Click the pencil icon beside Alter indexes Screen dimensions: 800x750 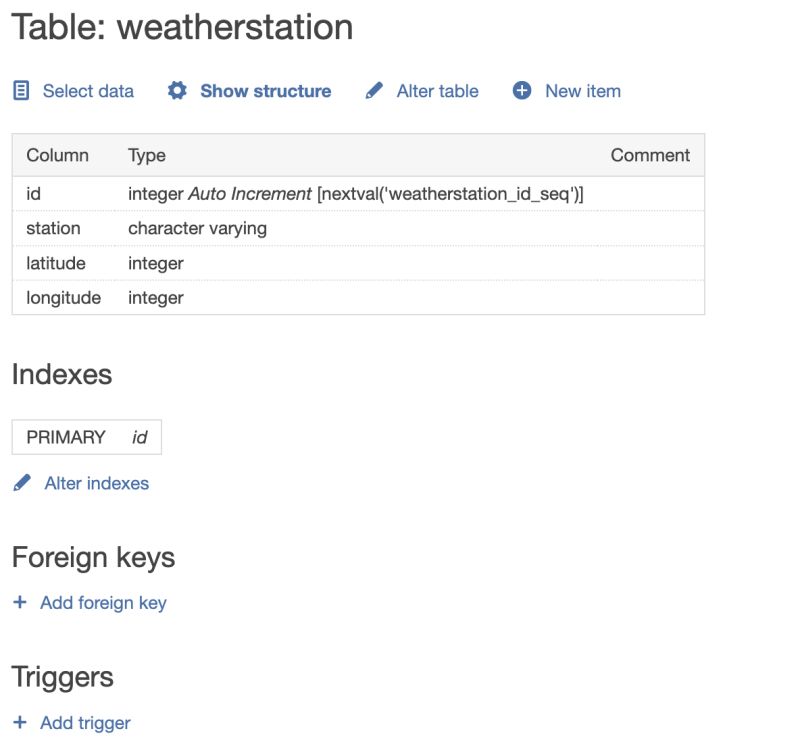click(20, 483)
